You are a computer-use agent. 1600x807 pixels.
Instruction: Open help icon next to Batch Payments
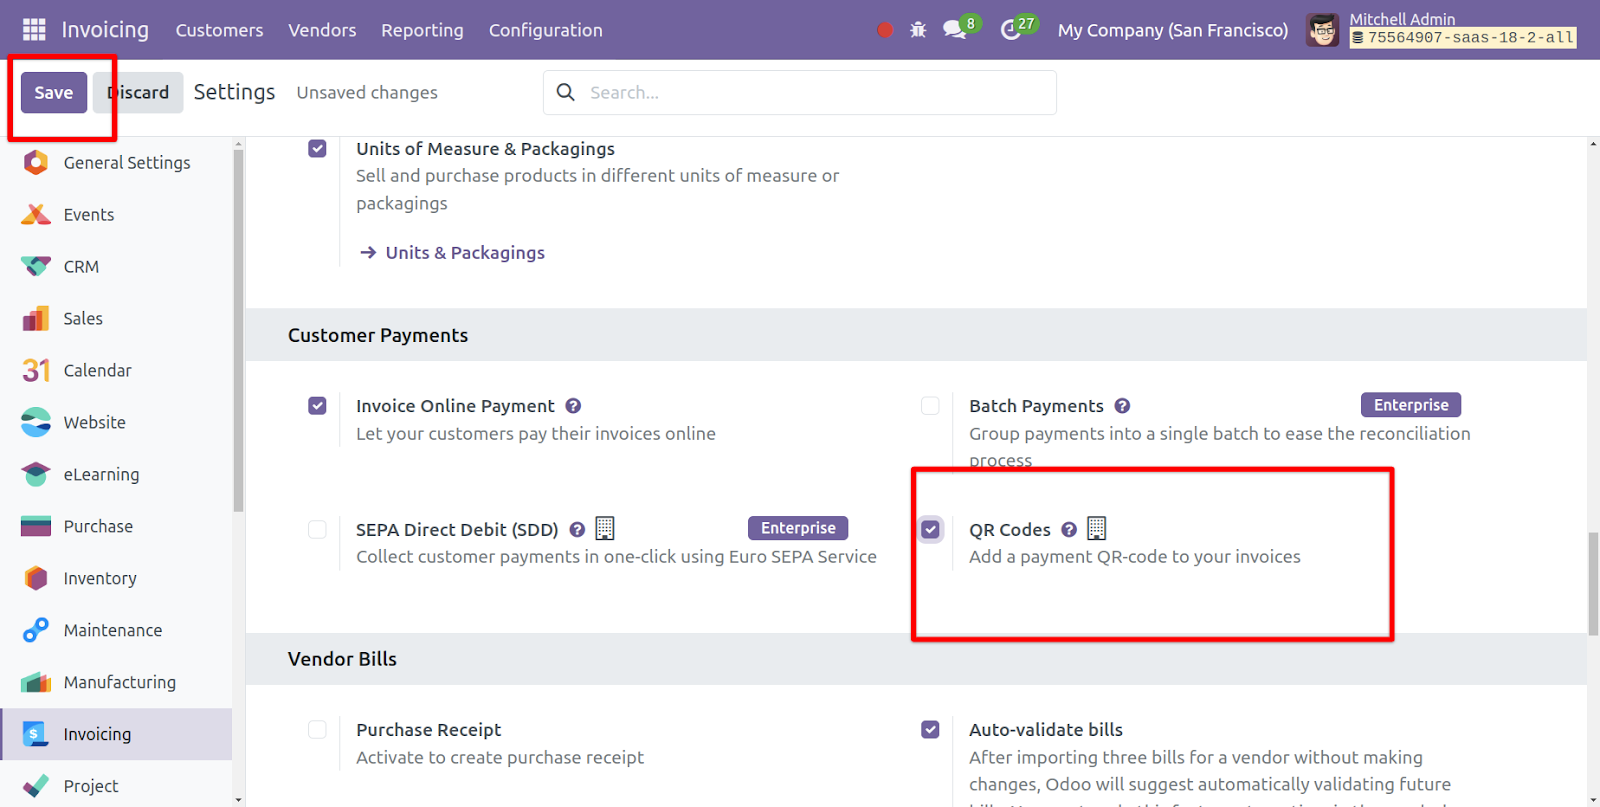(x=1122, y=406)
